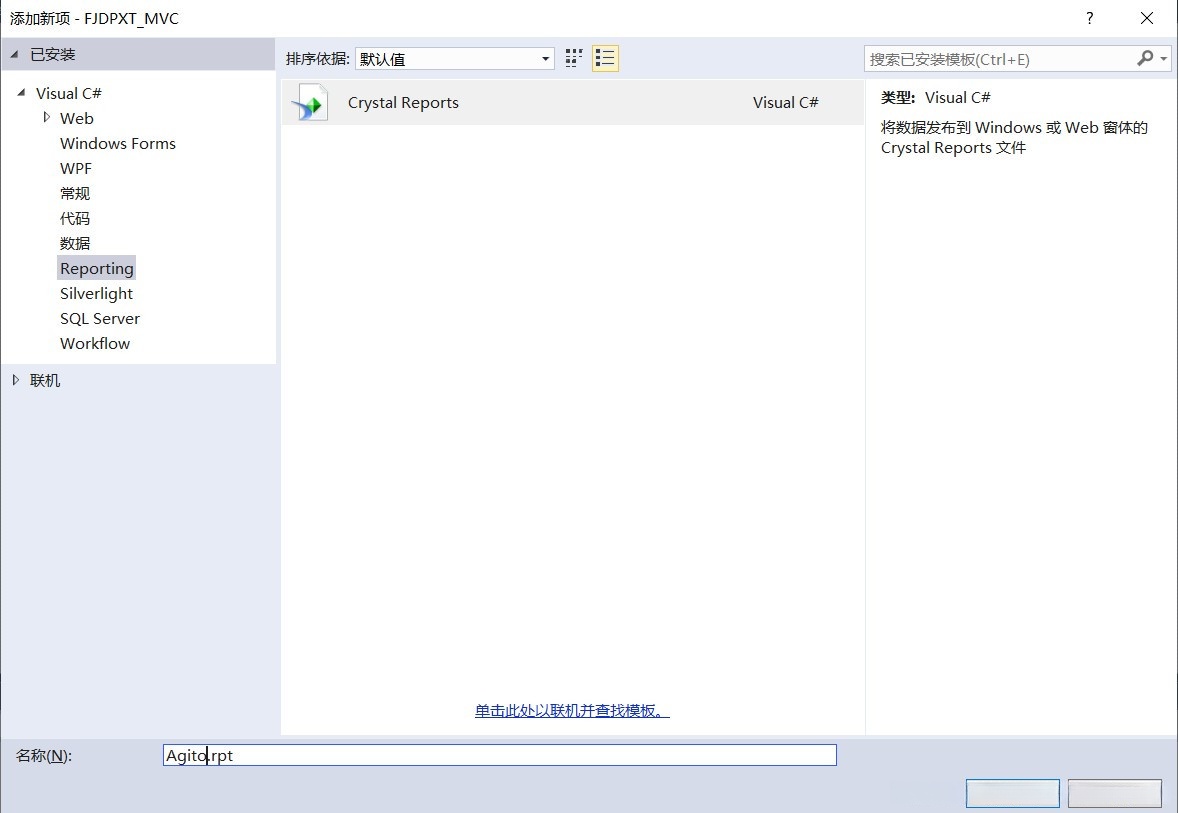Select Workflow category

coord(95,343)
